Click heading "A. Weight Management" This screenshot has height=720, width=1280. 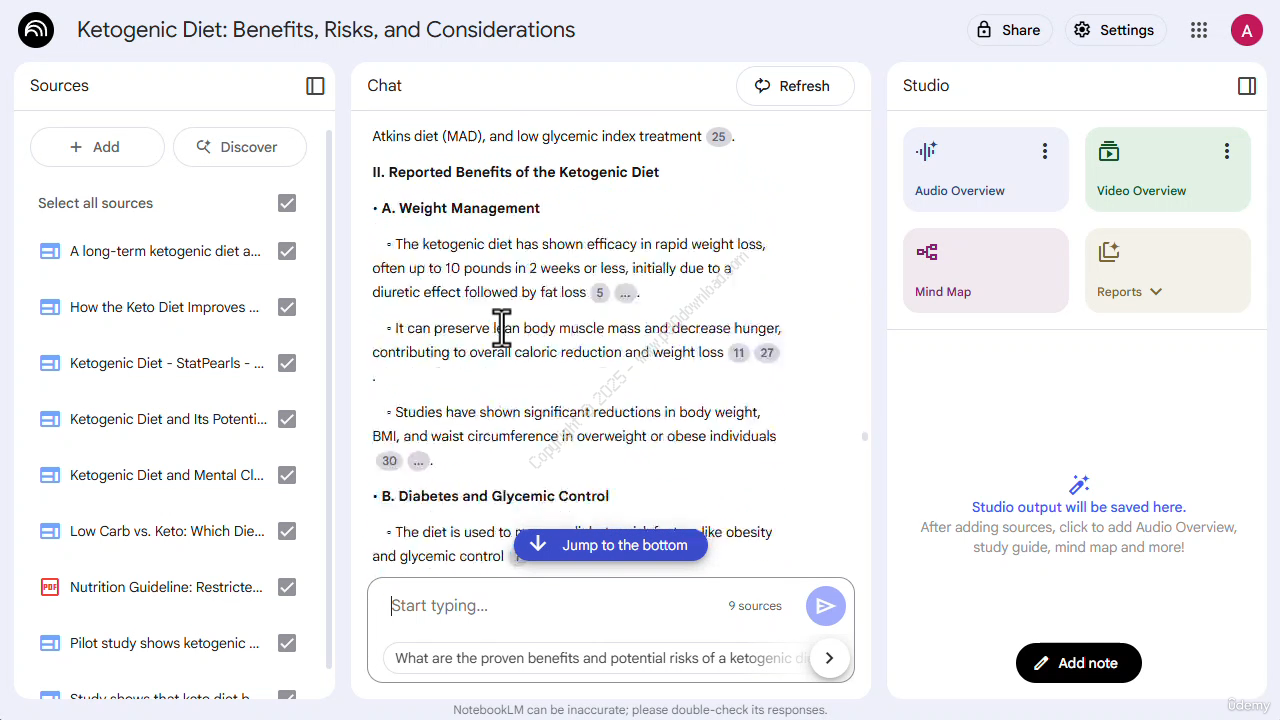[x=461, y=208]
